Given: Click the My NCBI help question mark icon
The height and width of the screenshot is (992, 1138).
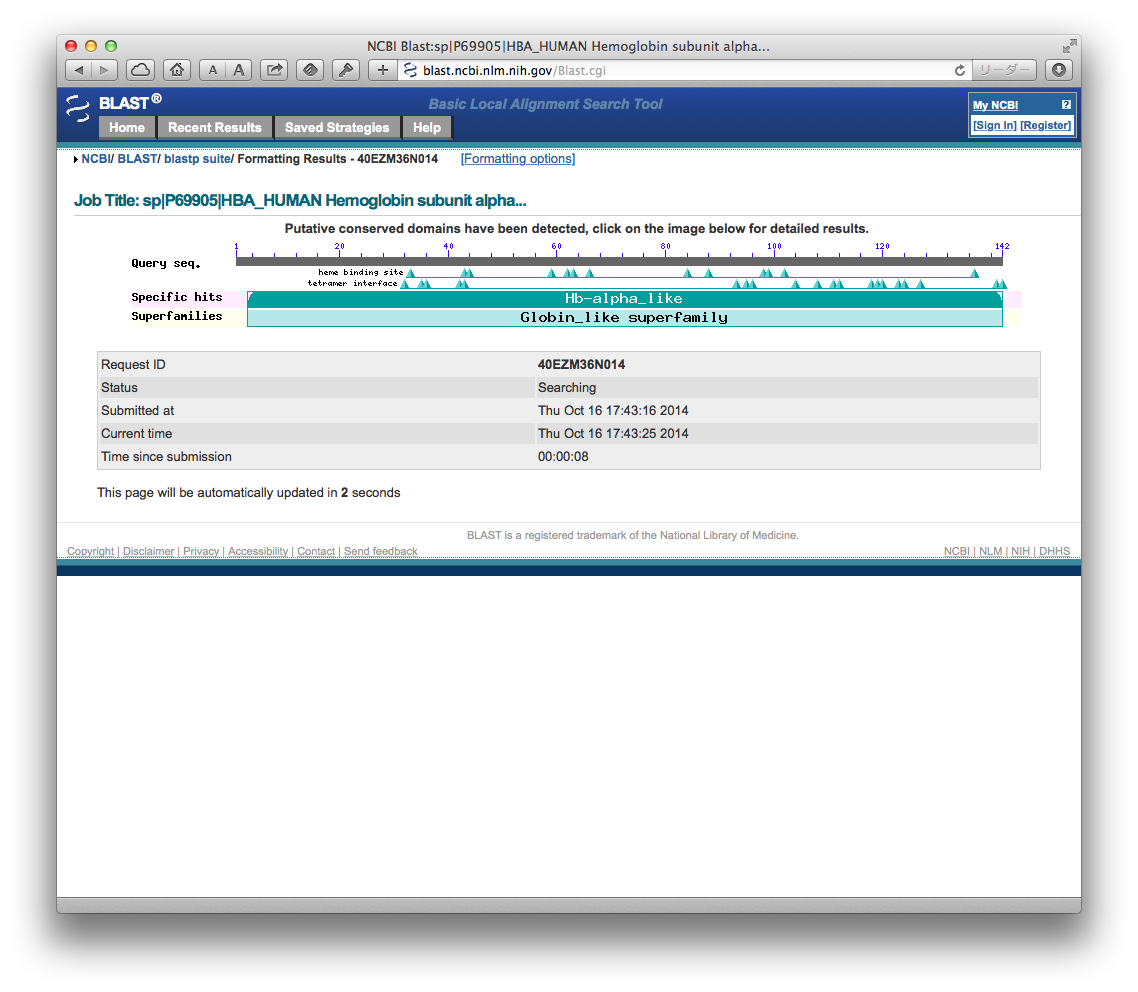Looking at the screenshot, I should (1066, 105).
